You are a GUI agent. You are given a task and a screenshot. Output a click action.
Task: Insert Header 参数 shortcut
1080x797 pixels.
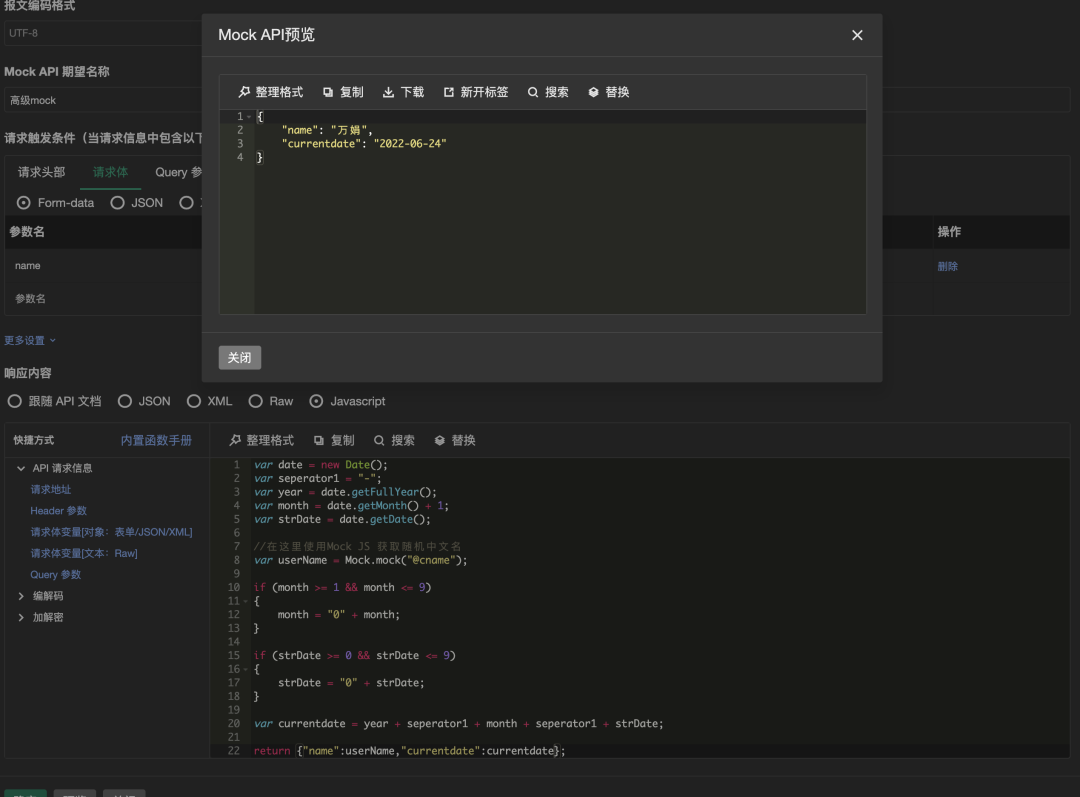pos(59,511)
